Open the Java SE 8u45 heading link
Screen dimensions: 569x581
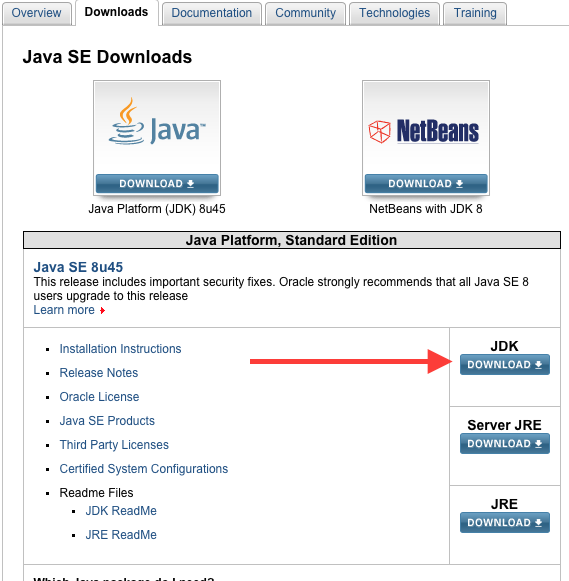pos(78,267)
